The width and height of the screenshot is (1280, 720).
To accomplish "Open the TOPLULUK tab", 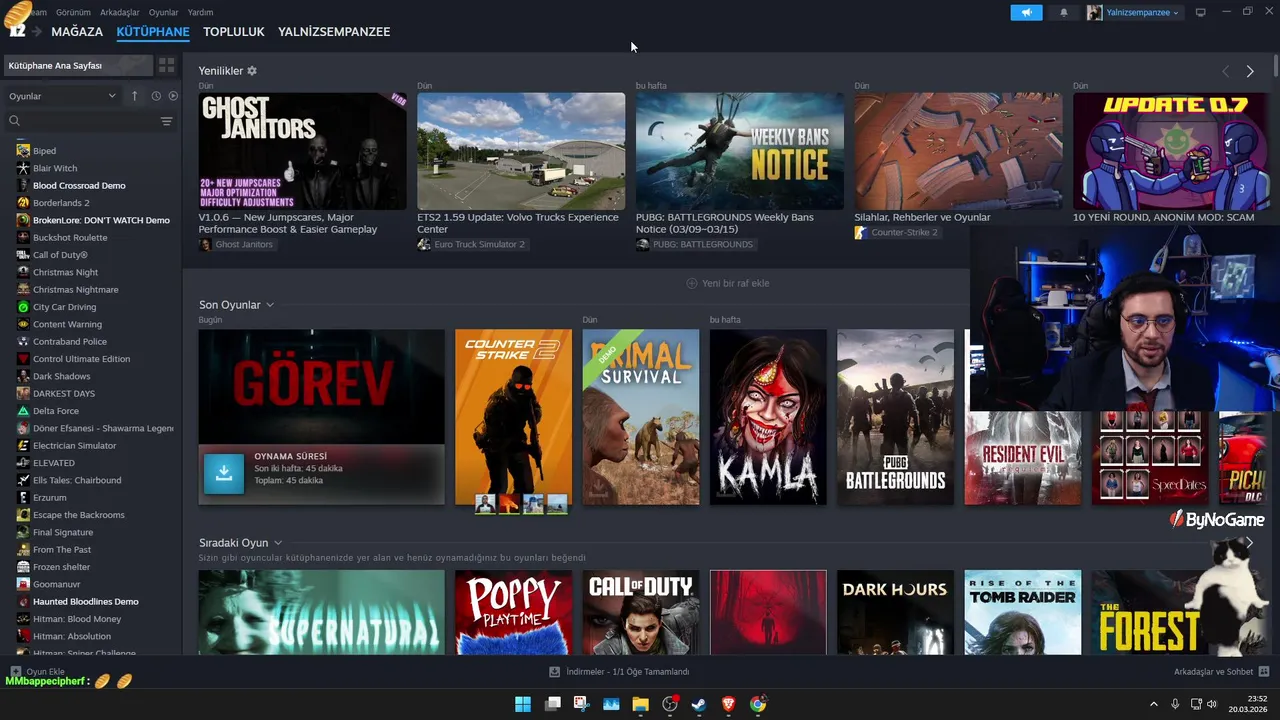I will click(234, 32).
